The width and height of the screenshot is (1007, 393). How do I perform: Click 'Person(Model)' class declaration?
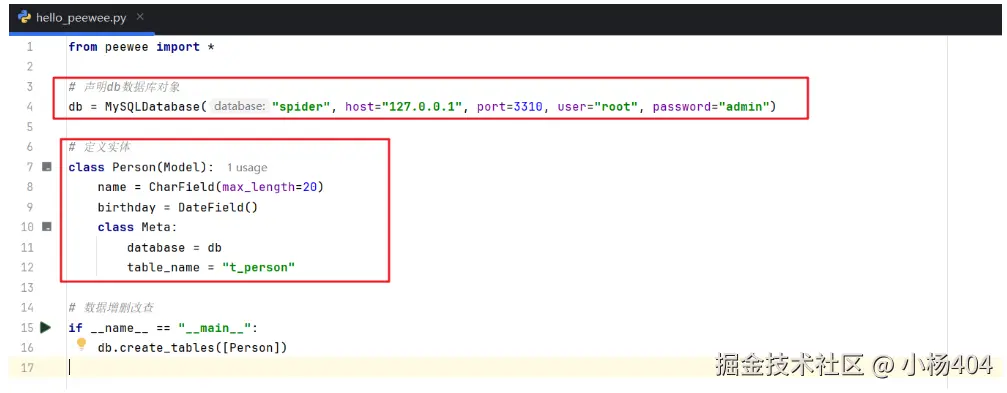[160, 168]
